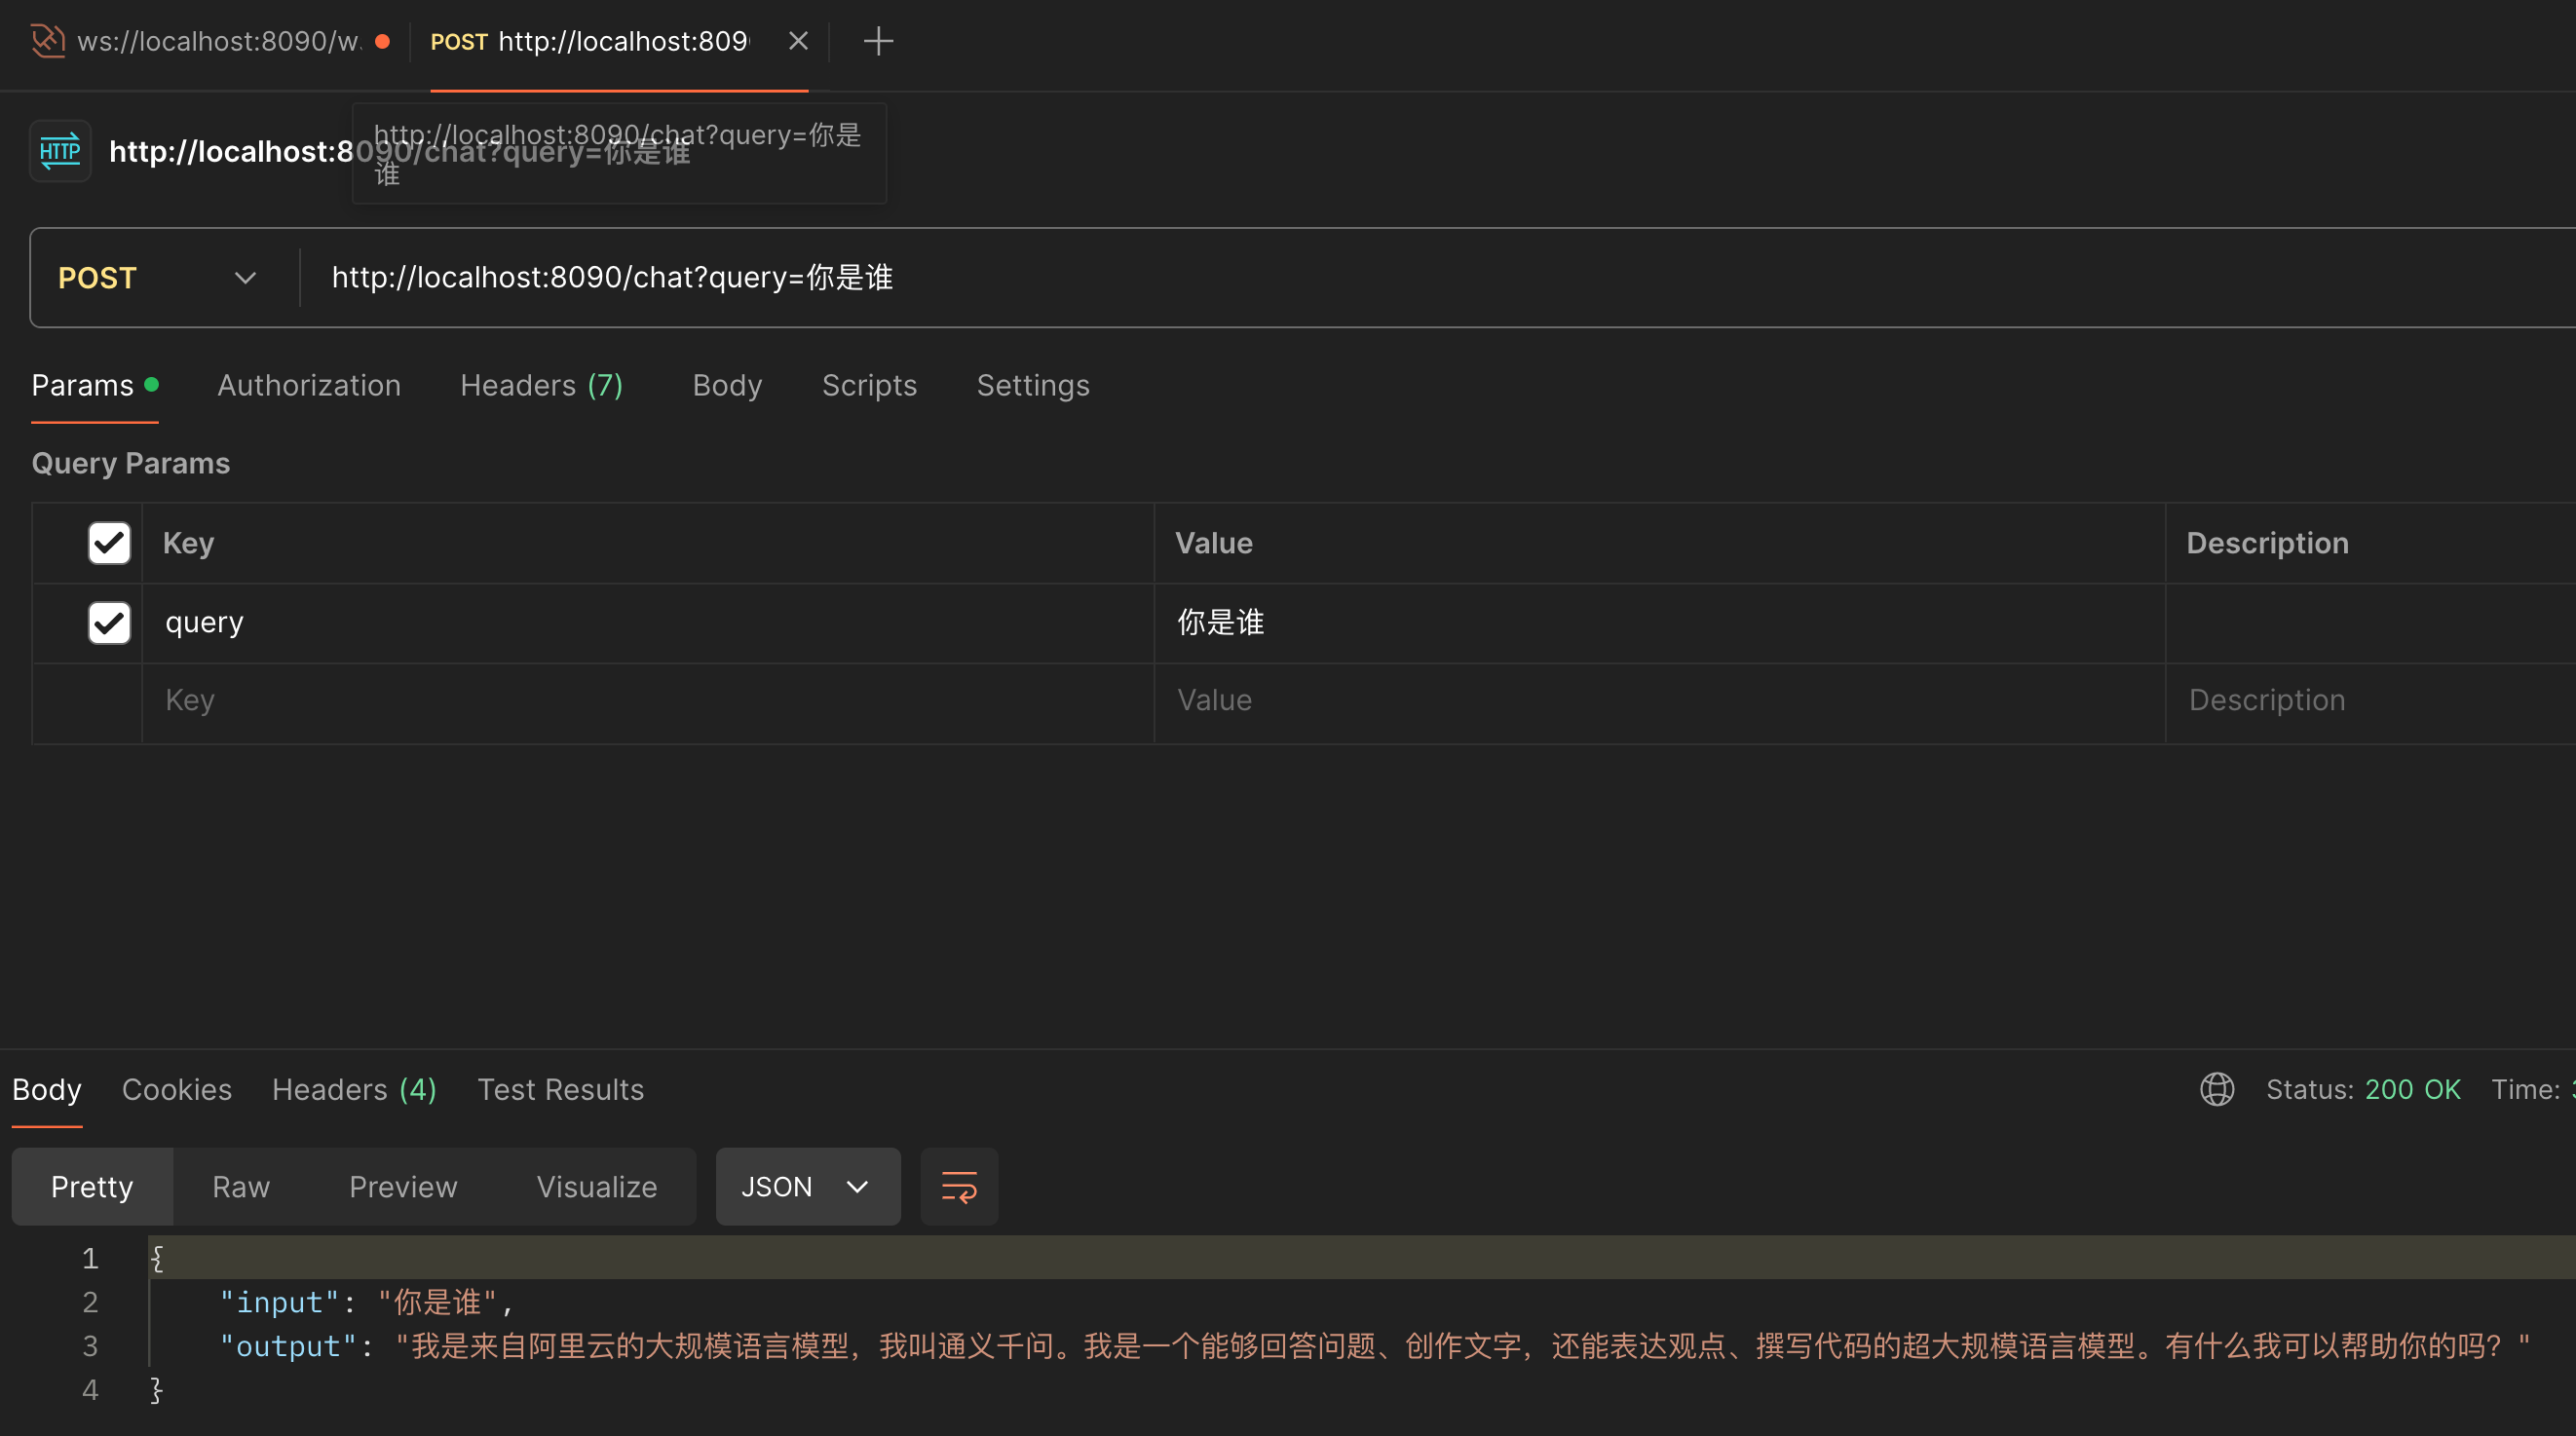Image resolution: width=2576 pixels, height=1436 pixels.
Task: Open the JSON format dropdown
Action: (806, 1187)
